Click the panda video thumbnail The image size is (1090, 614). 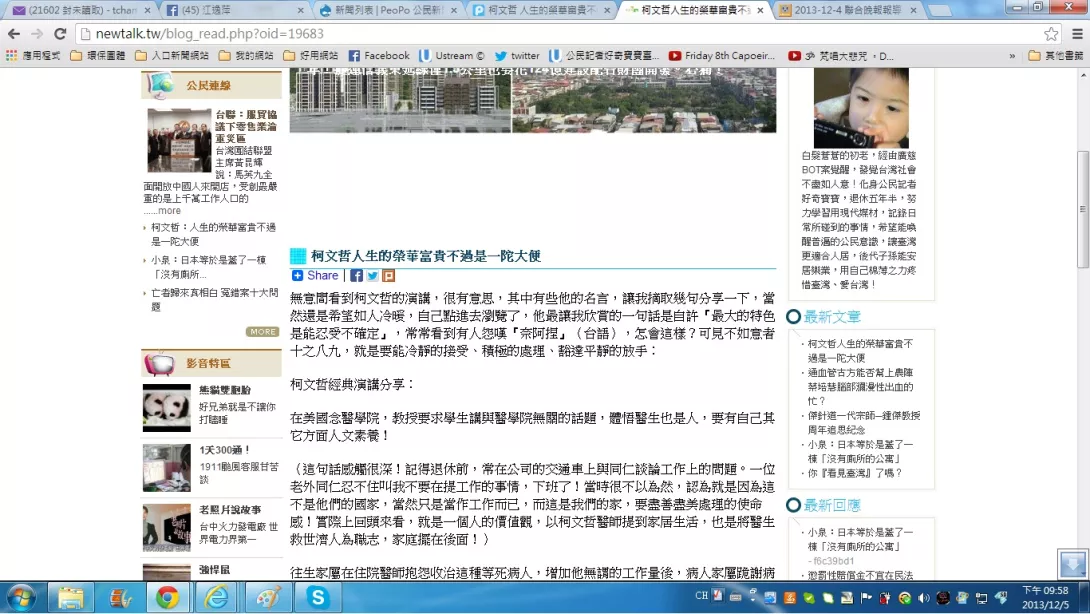click(x=166, y=407)
